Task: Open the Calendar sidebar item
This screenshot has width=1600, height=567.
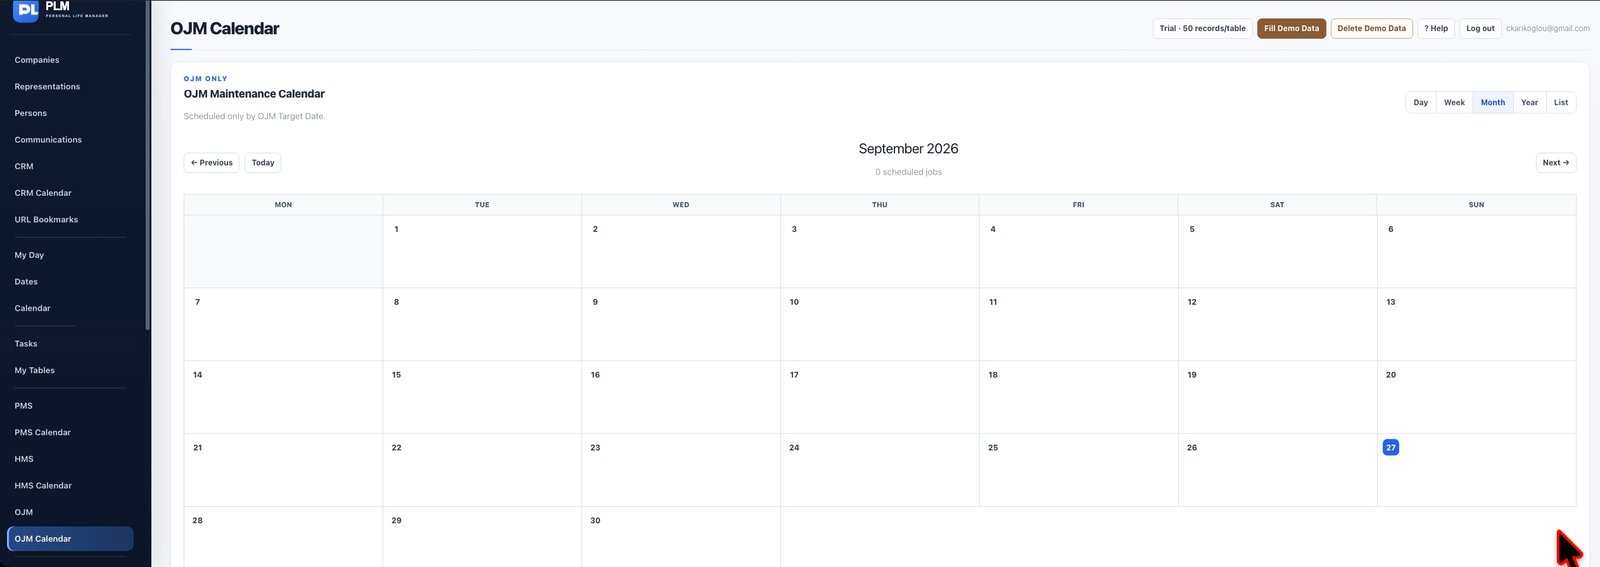Action: point(32,308)
